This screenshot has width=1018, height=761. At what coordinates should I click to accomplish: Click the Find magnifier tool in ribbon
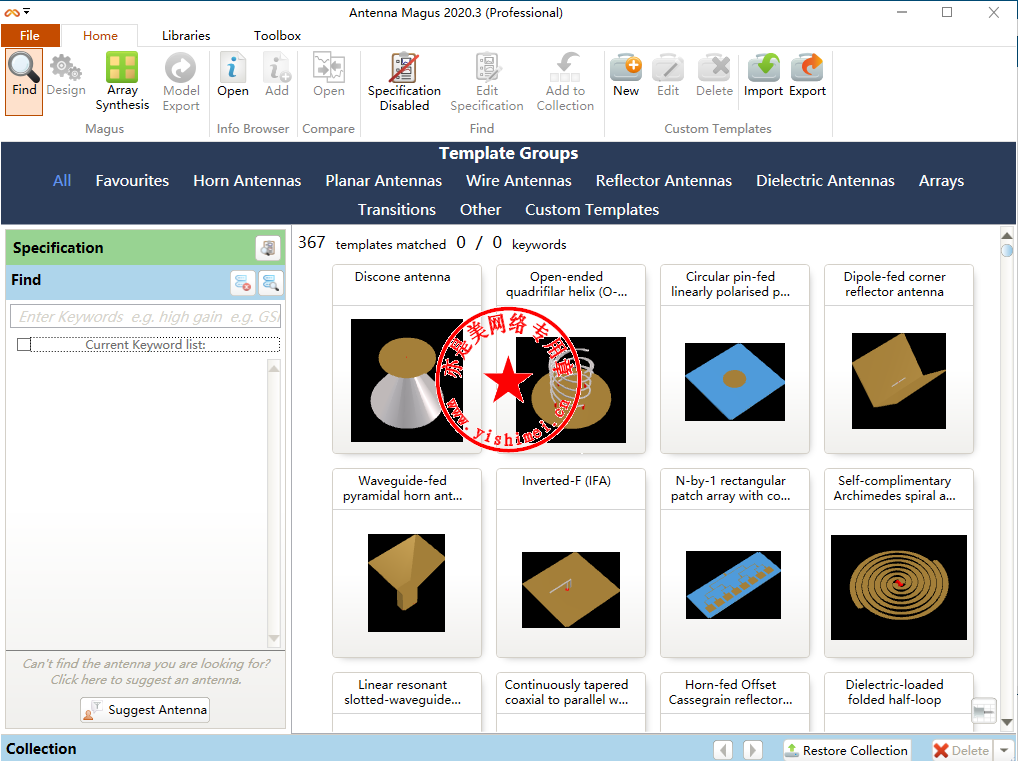(x=24, y=82)
